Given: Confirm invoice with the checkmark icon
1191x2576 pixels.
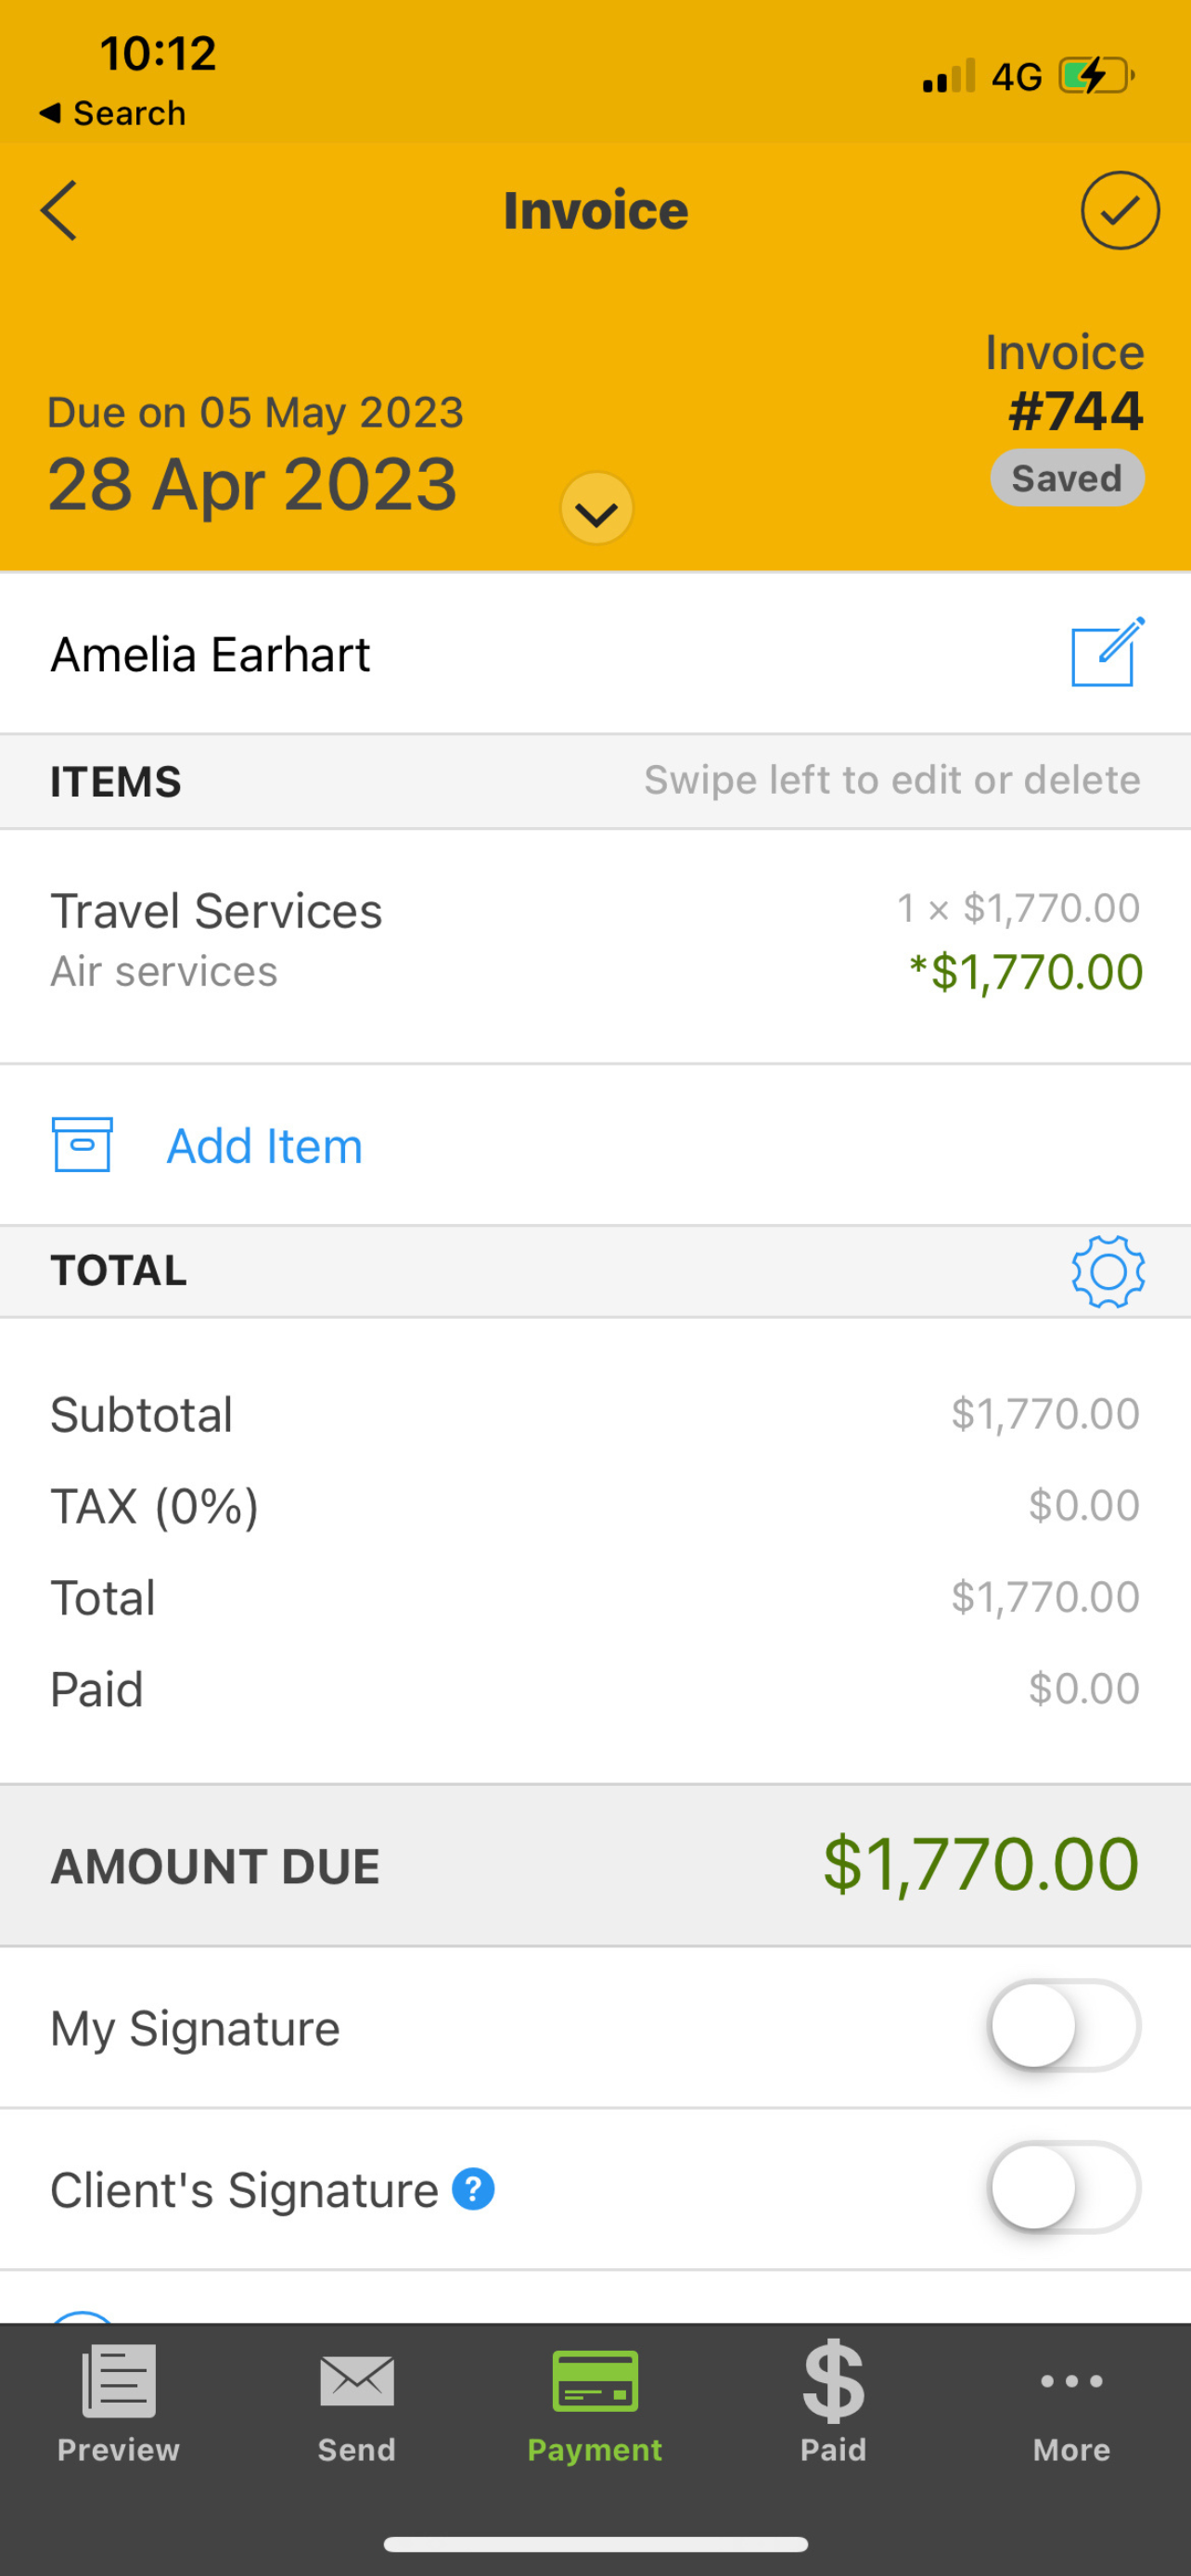Looking at the screenshot, I should 1119,210.
